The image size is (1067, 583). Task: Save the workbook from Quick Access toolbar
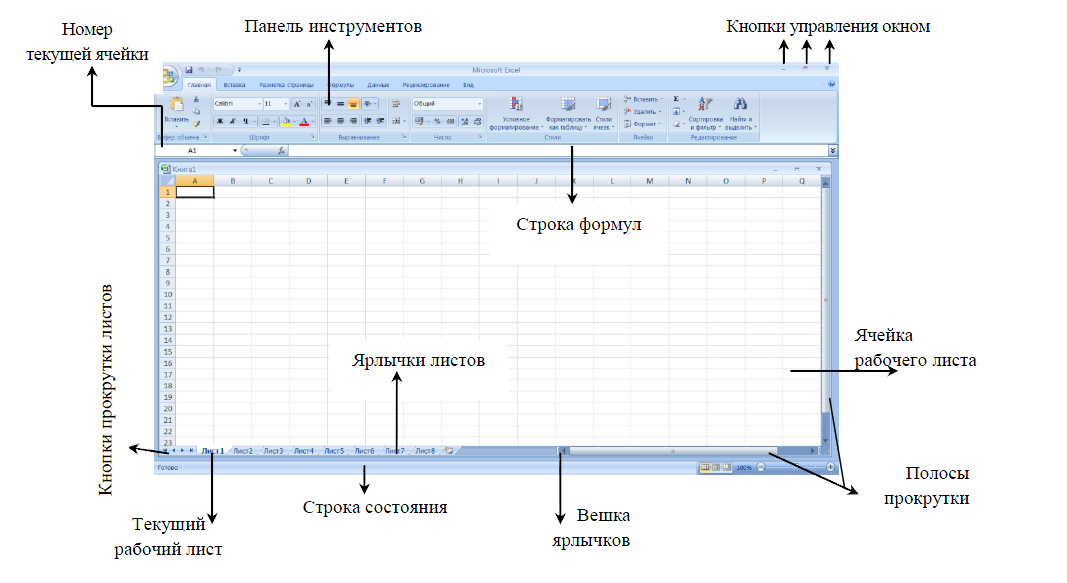[x=189, y=70]
